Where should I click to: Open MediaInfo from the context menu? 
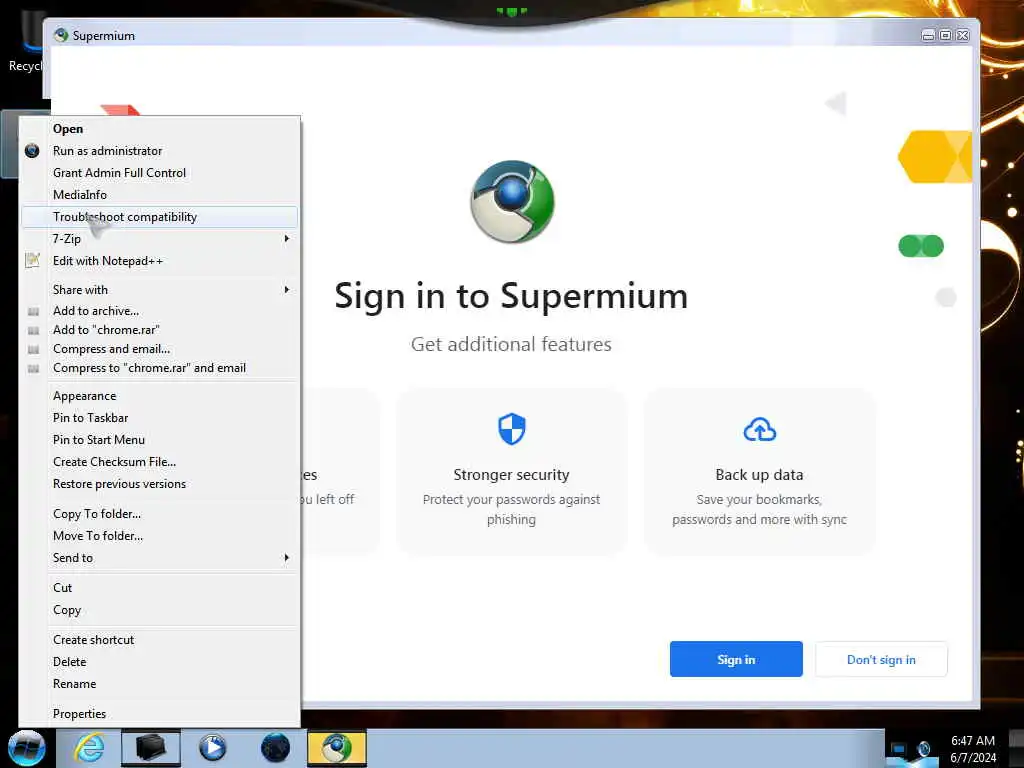point(159,195)
